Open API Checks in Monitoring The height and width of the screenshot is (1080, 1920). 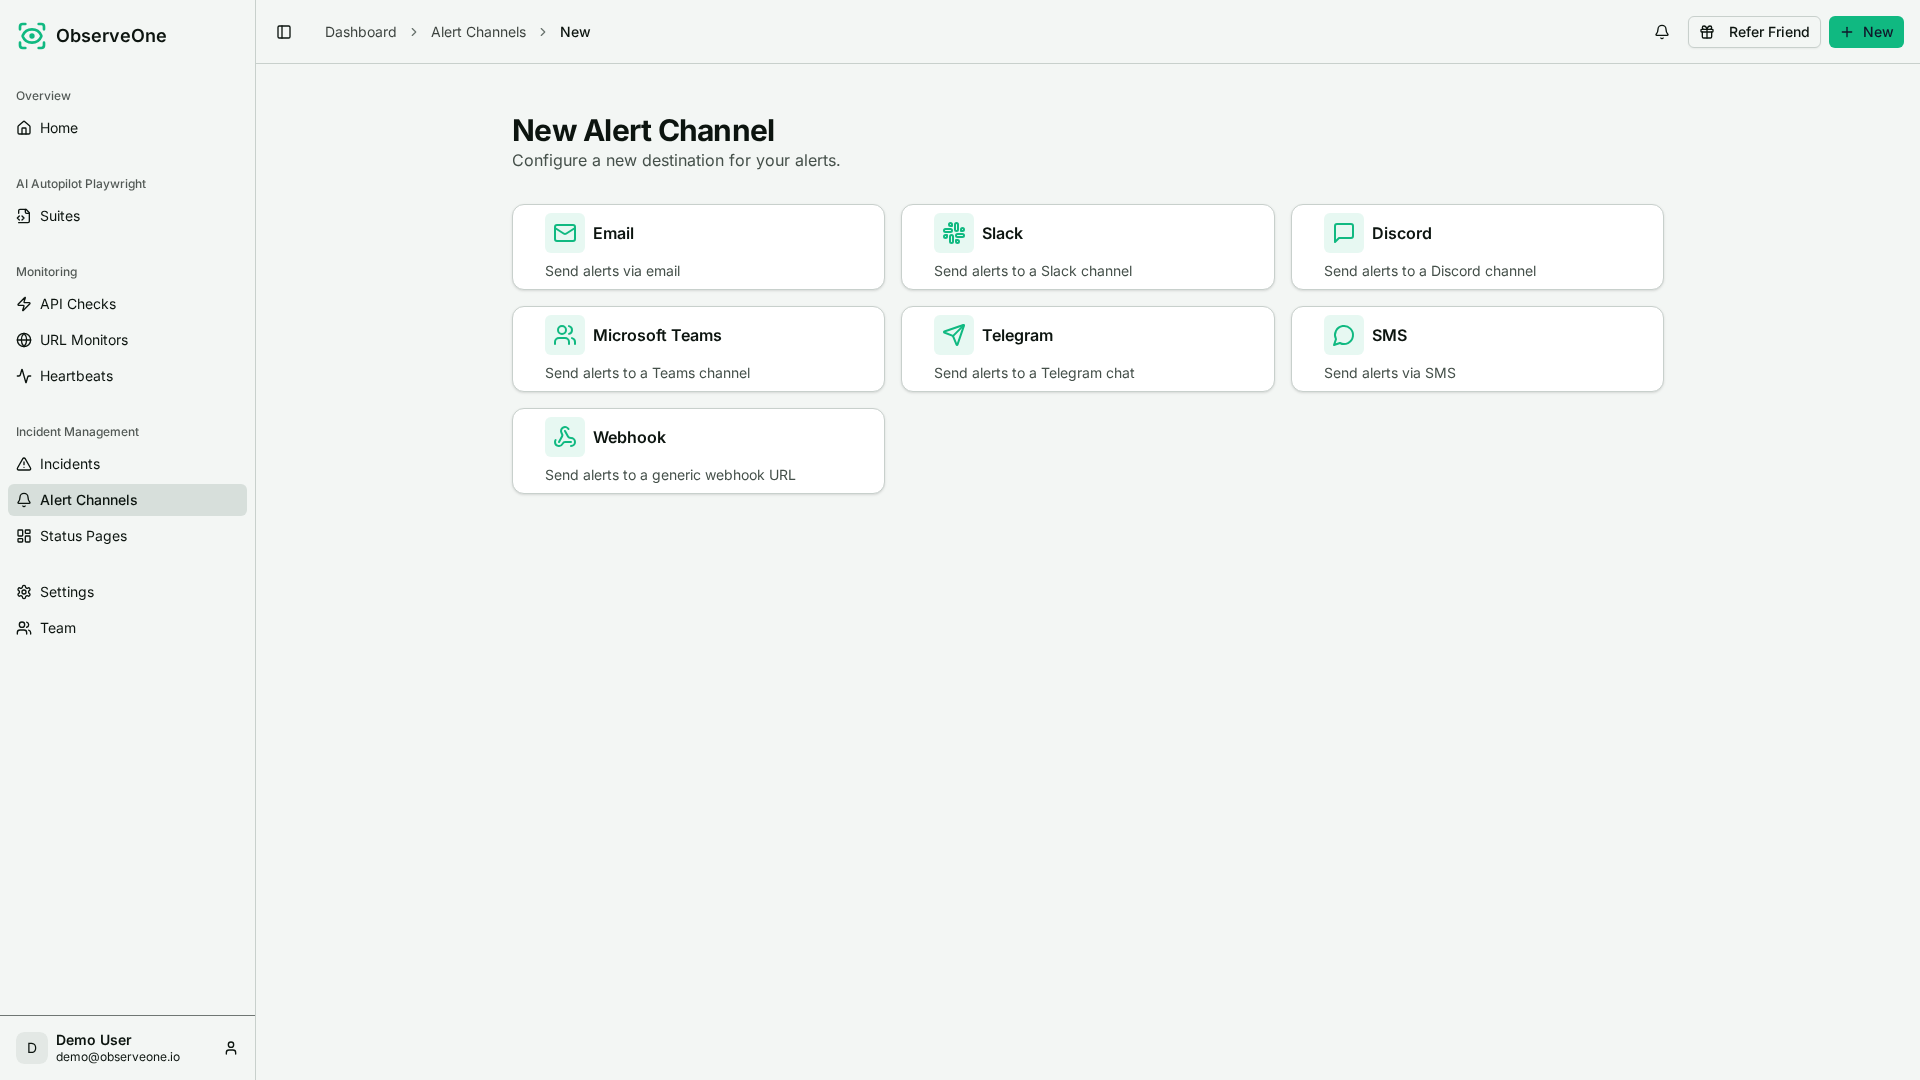[x=127, y=304]
